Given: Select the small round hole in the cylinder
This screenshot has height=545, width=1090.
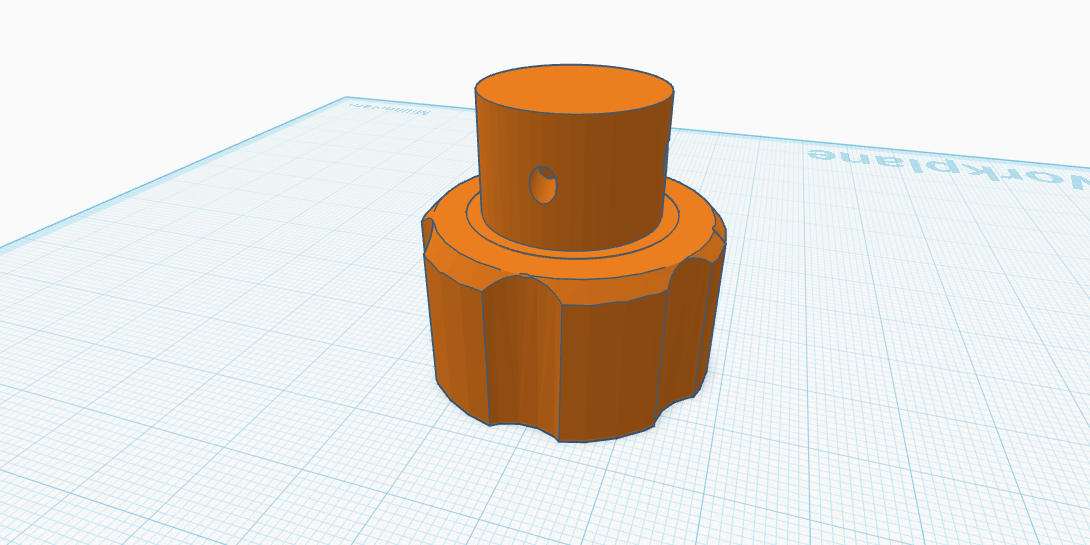Looking at the screenshot, I should (x=543, y=185).
